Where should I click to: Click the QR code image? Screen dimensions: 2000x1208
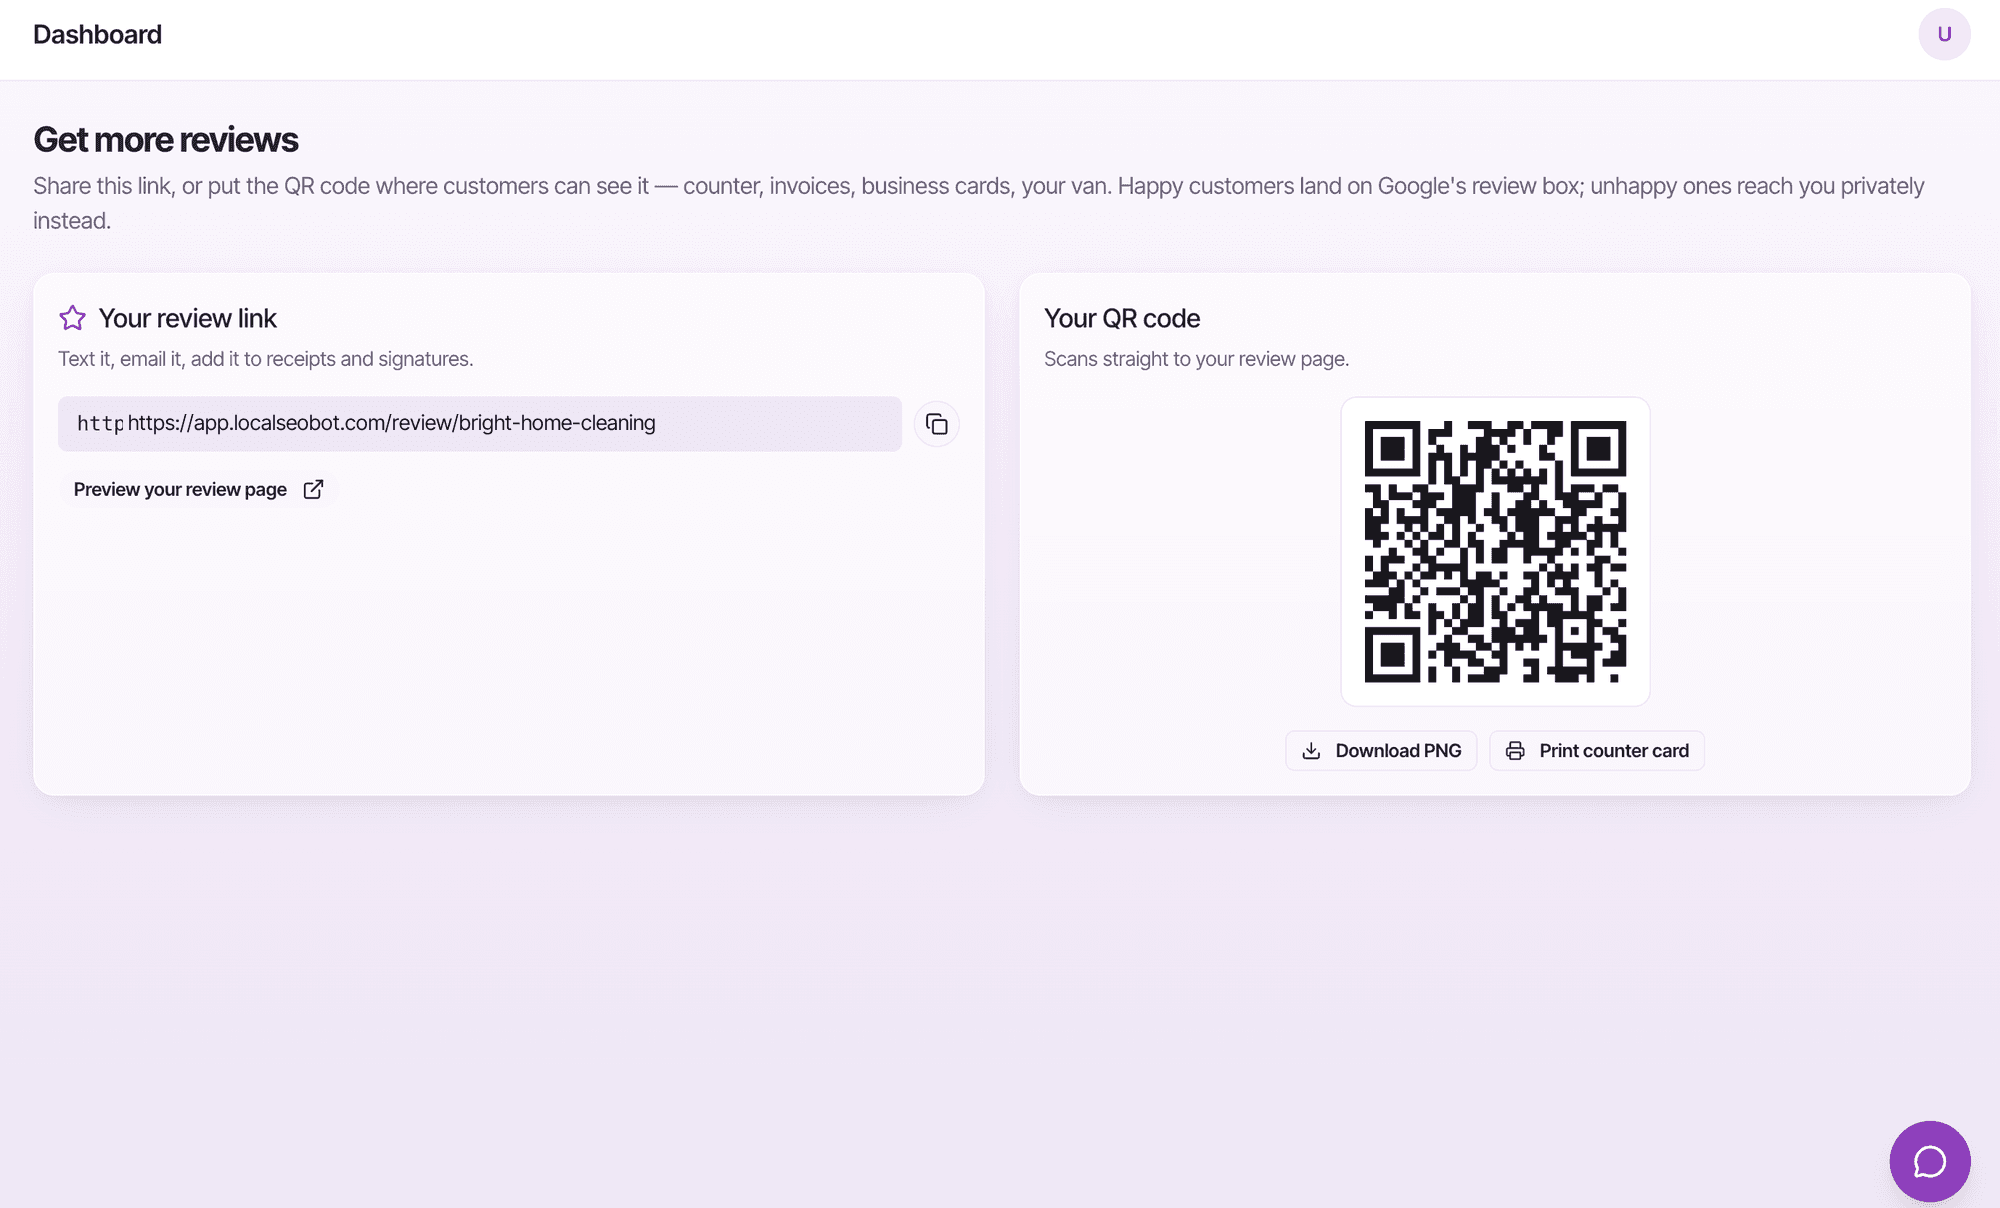click(x=1495, y=552)
